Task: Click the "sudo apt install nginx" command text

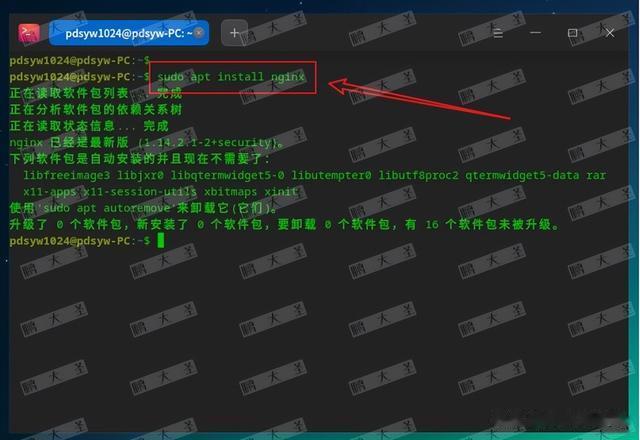Action: tap(231, 77)
